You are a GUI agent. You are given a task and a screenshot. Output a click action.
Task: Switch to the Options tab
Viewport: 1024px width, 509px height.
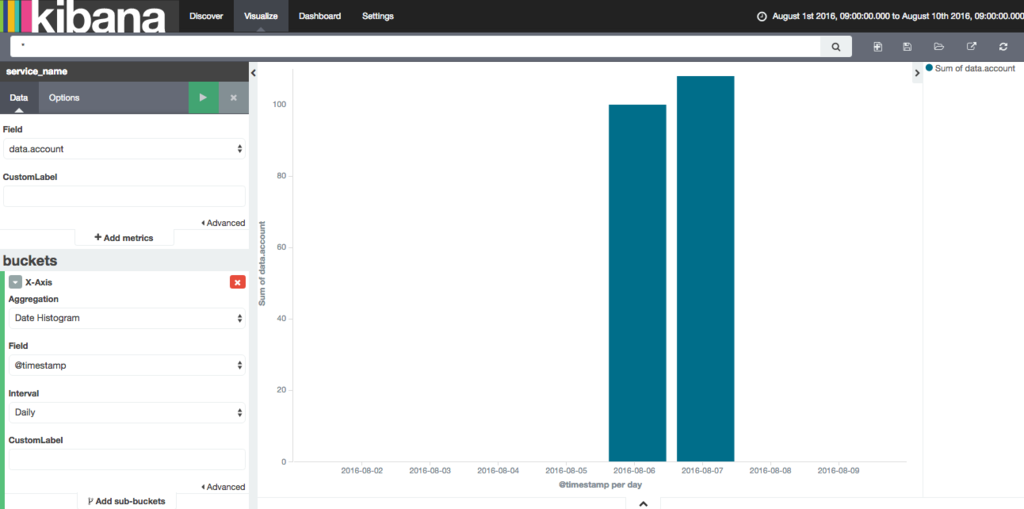coord(64,97)
